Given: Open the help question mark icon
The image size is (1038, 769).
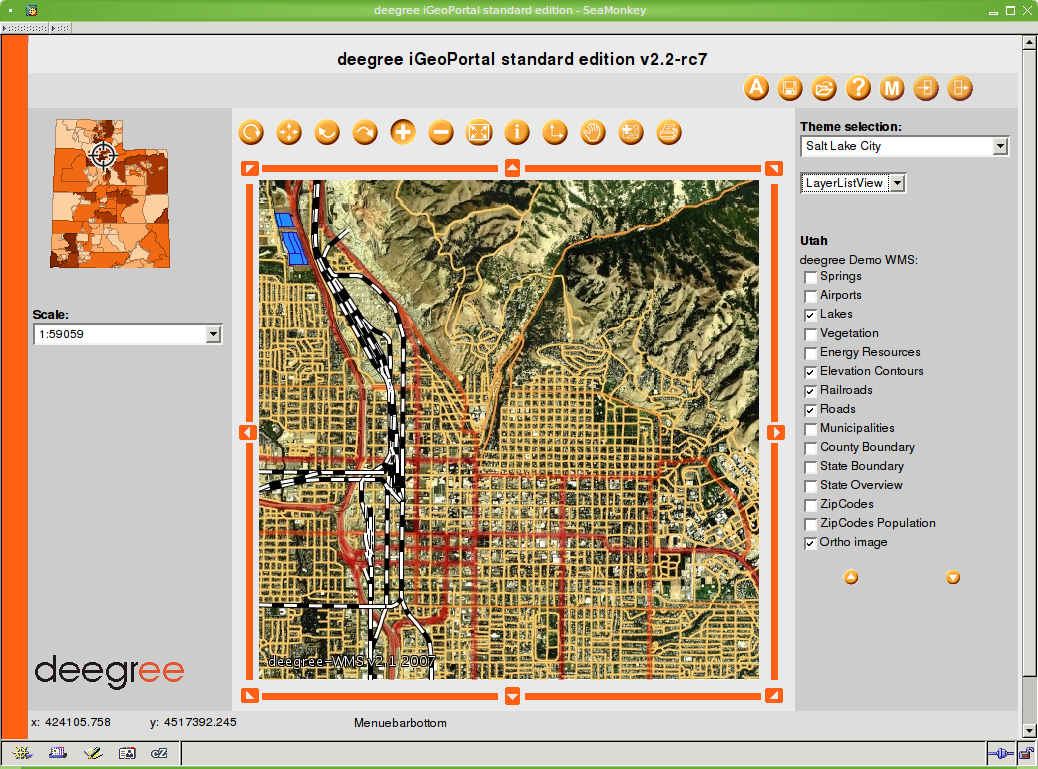Looking at the screenshot, I should point(858,88).
